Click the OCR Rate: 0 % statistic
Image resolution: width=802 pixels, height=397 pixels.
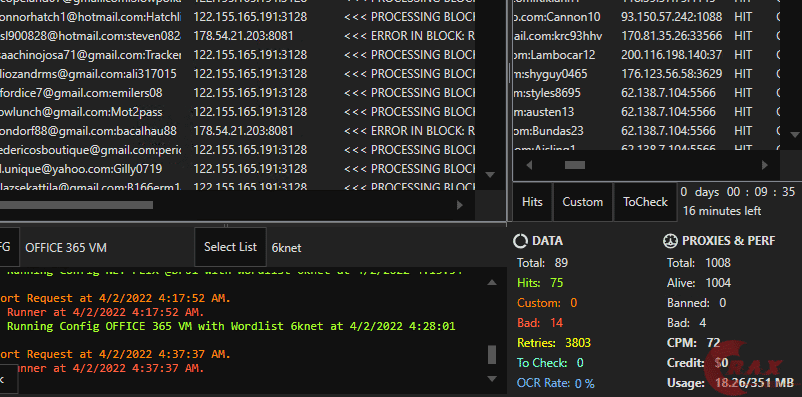click(x=555, y=383)
